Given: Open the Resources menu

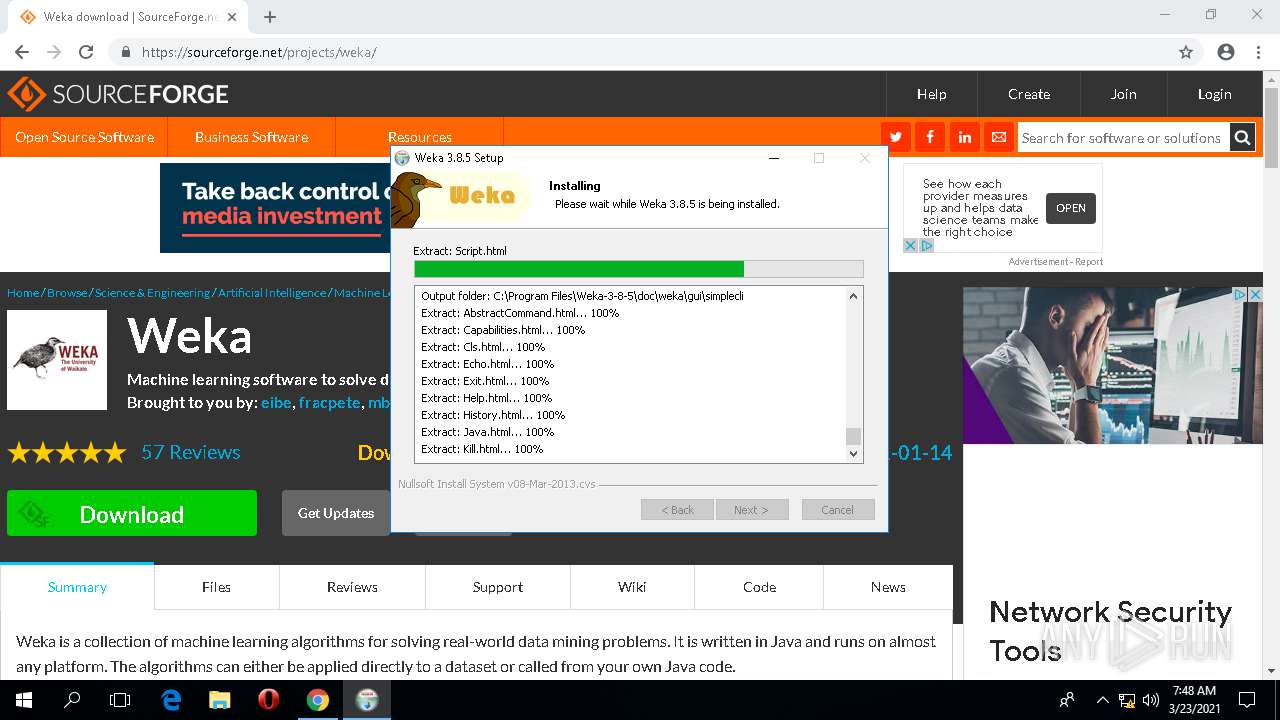Looking at the screenshot, I should pos(419,137).
